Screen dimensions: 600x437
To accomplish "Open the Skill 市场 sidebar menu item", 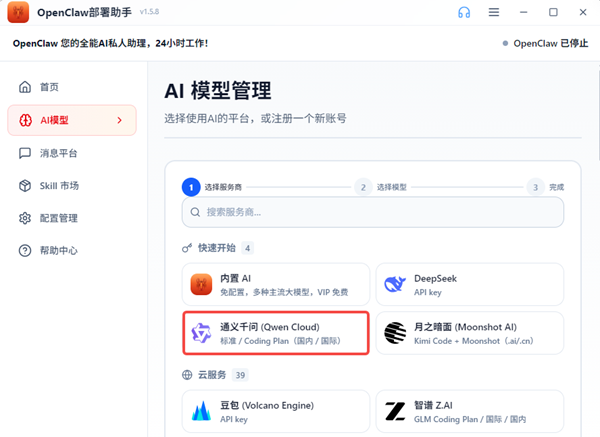I will pyautogui.click(x=72, y=186).
